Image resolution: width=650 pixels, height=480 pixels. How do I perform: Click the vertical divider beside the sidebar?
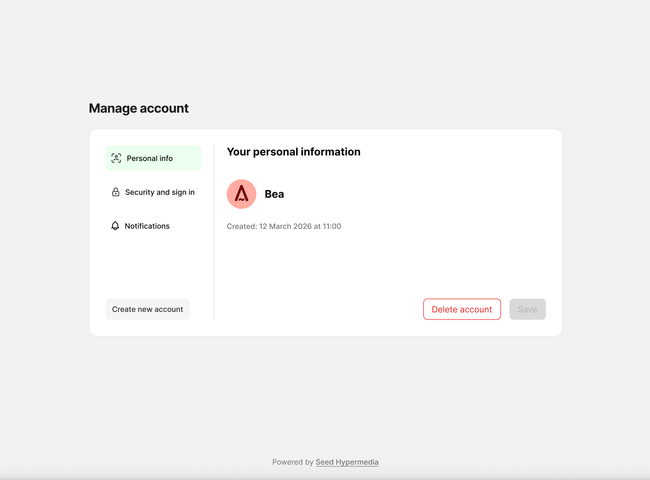point(214,240)
